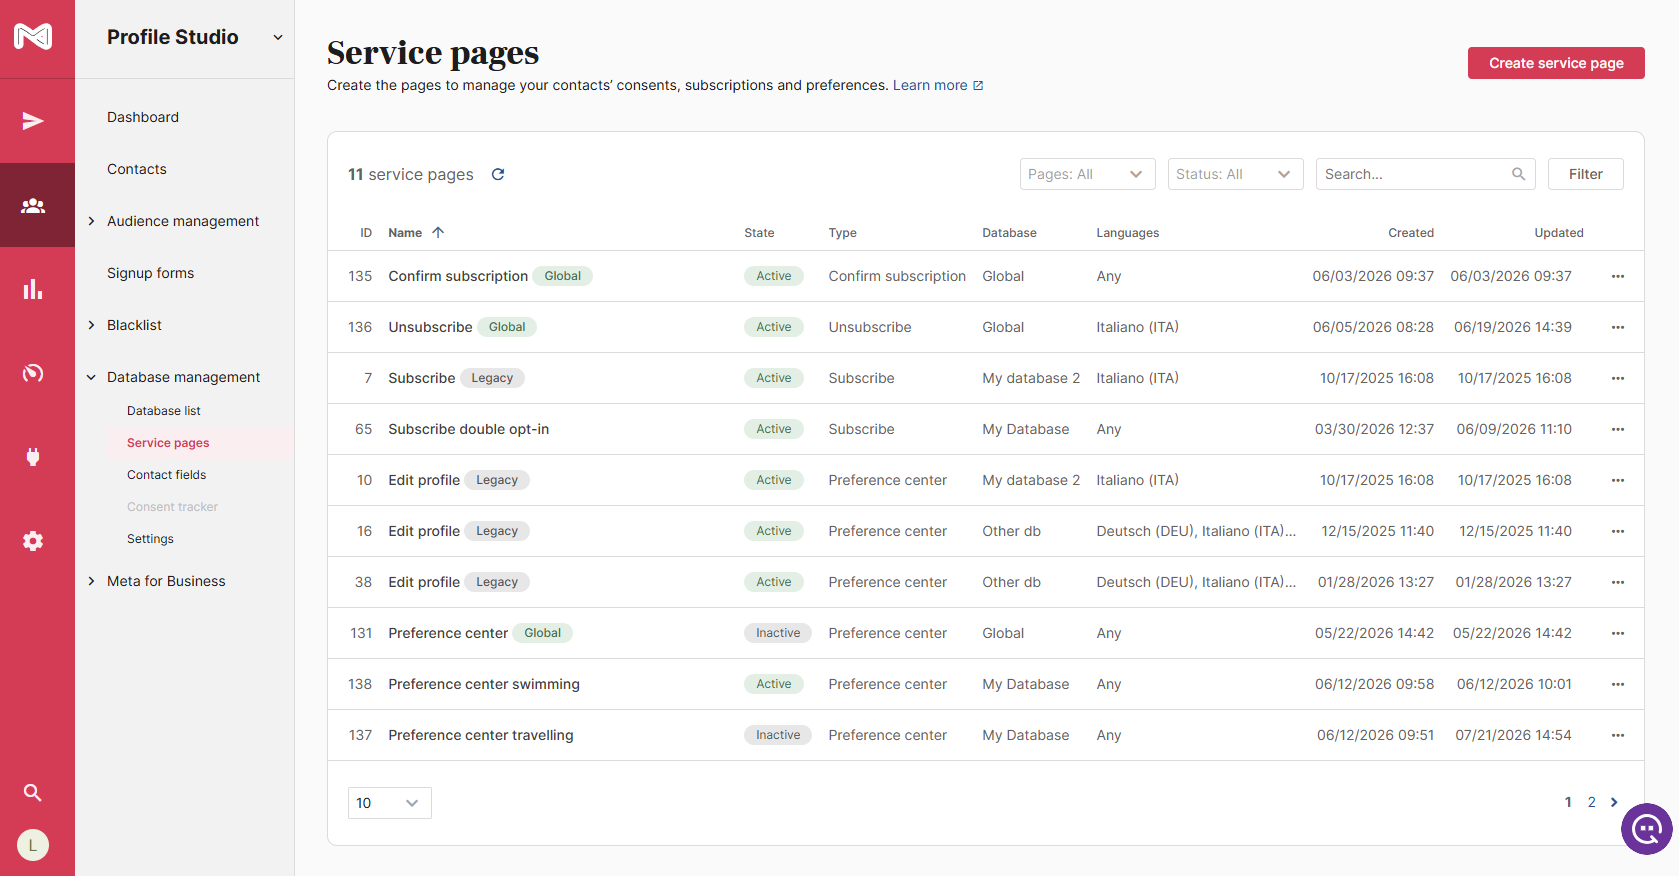The height and width of the screenshot is (876, 1679).
Task: Click the magnifier icon in Search field
Action: [x=1518, y=174]
